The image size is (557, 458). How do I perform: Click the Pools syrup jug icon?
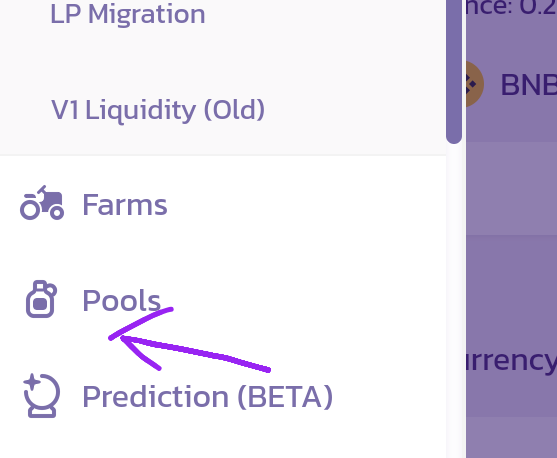coord(41,299)
